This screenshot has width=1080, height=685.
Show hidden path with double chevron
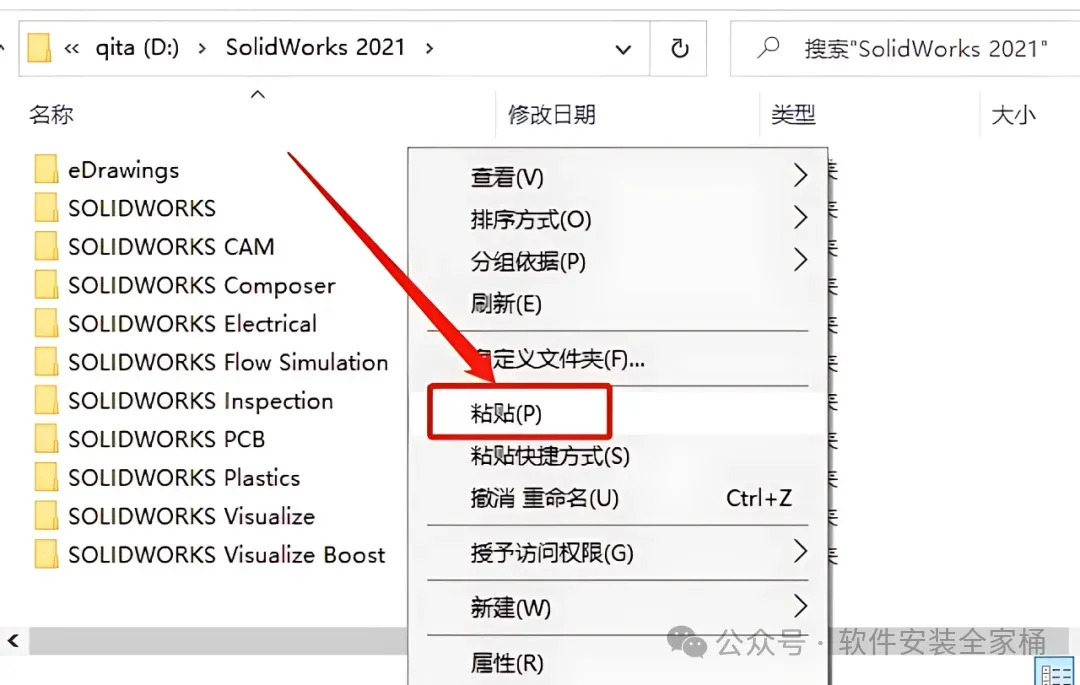point(72,48)
